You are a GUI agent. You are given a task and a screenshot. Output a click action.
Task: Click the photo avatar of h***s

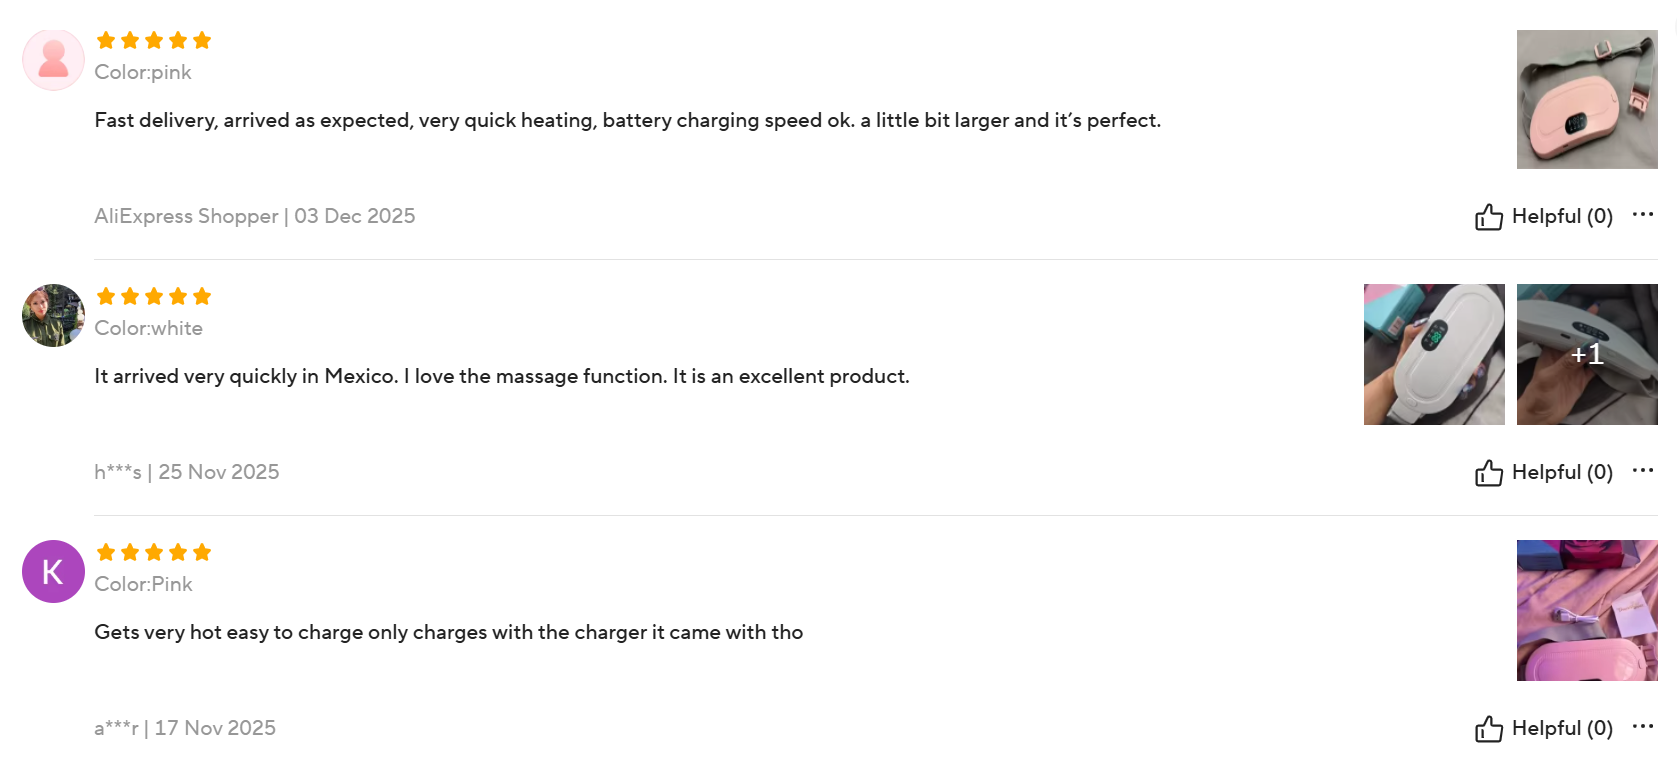[x=53, y=316]
